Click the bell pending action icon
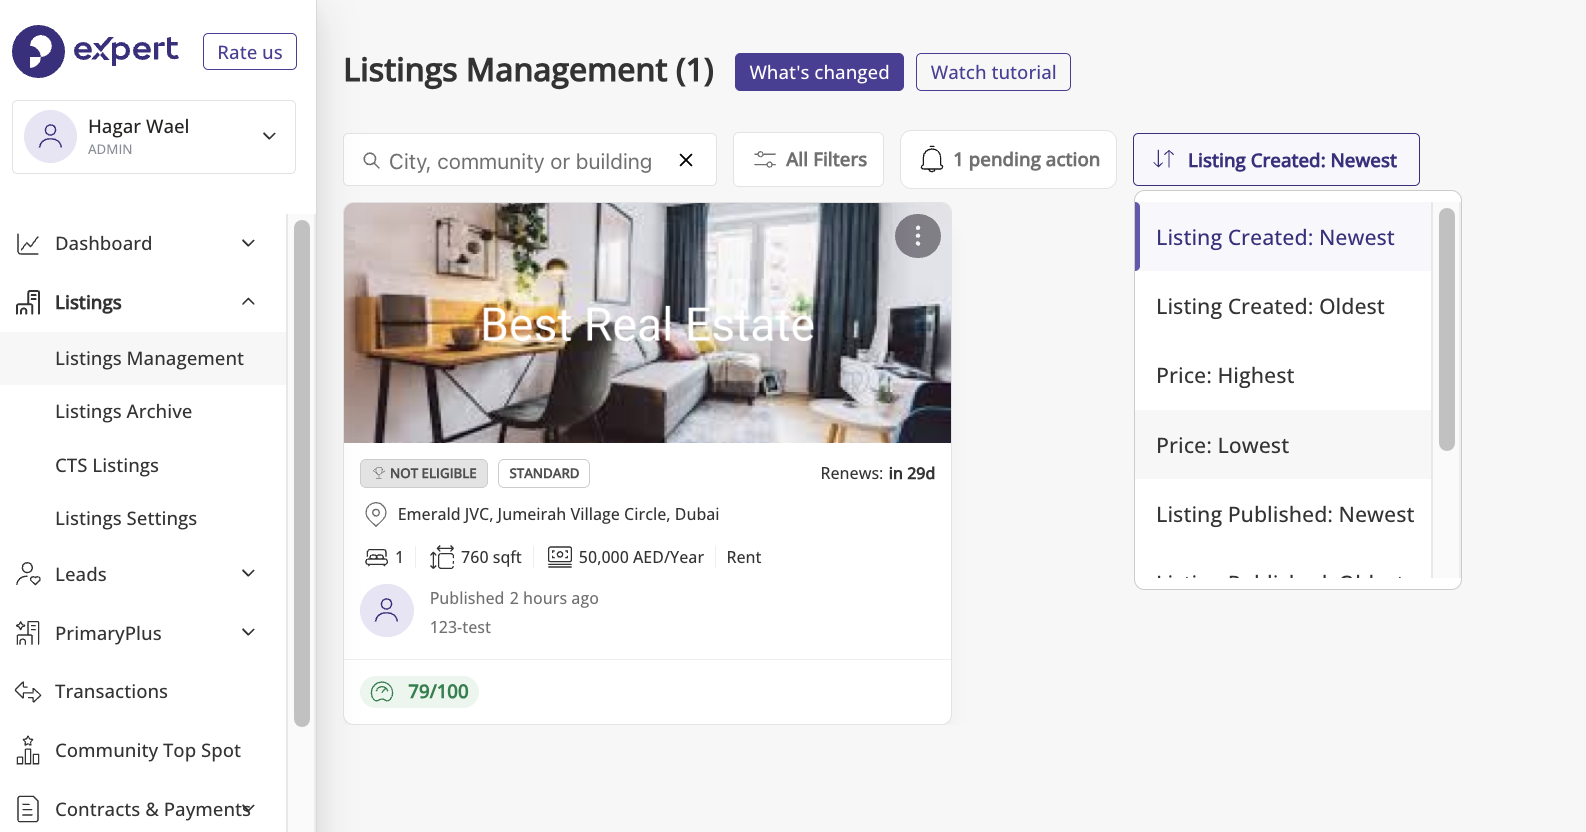Viewport: 1586px width, 832px height. pos(932,160)
